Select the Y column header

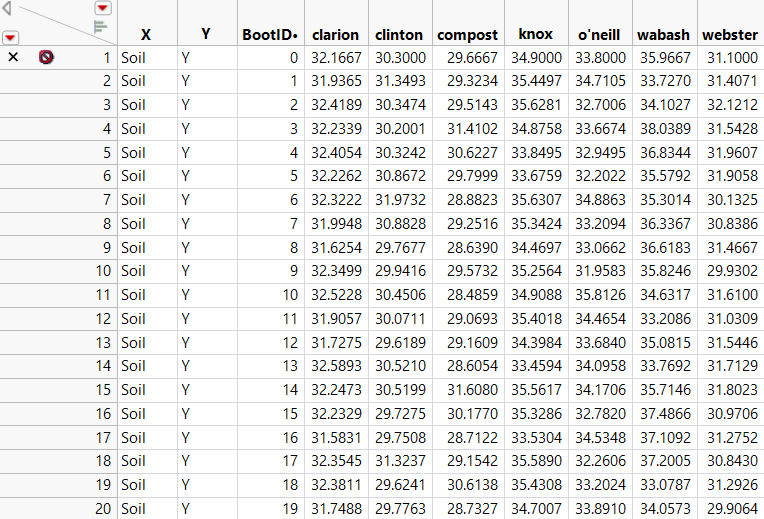pyautogui.click(x=206, y=34)
